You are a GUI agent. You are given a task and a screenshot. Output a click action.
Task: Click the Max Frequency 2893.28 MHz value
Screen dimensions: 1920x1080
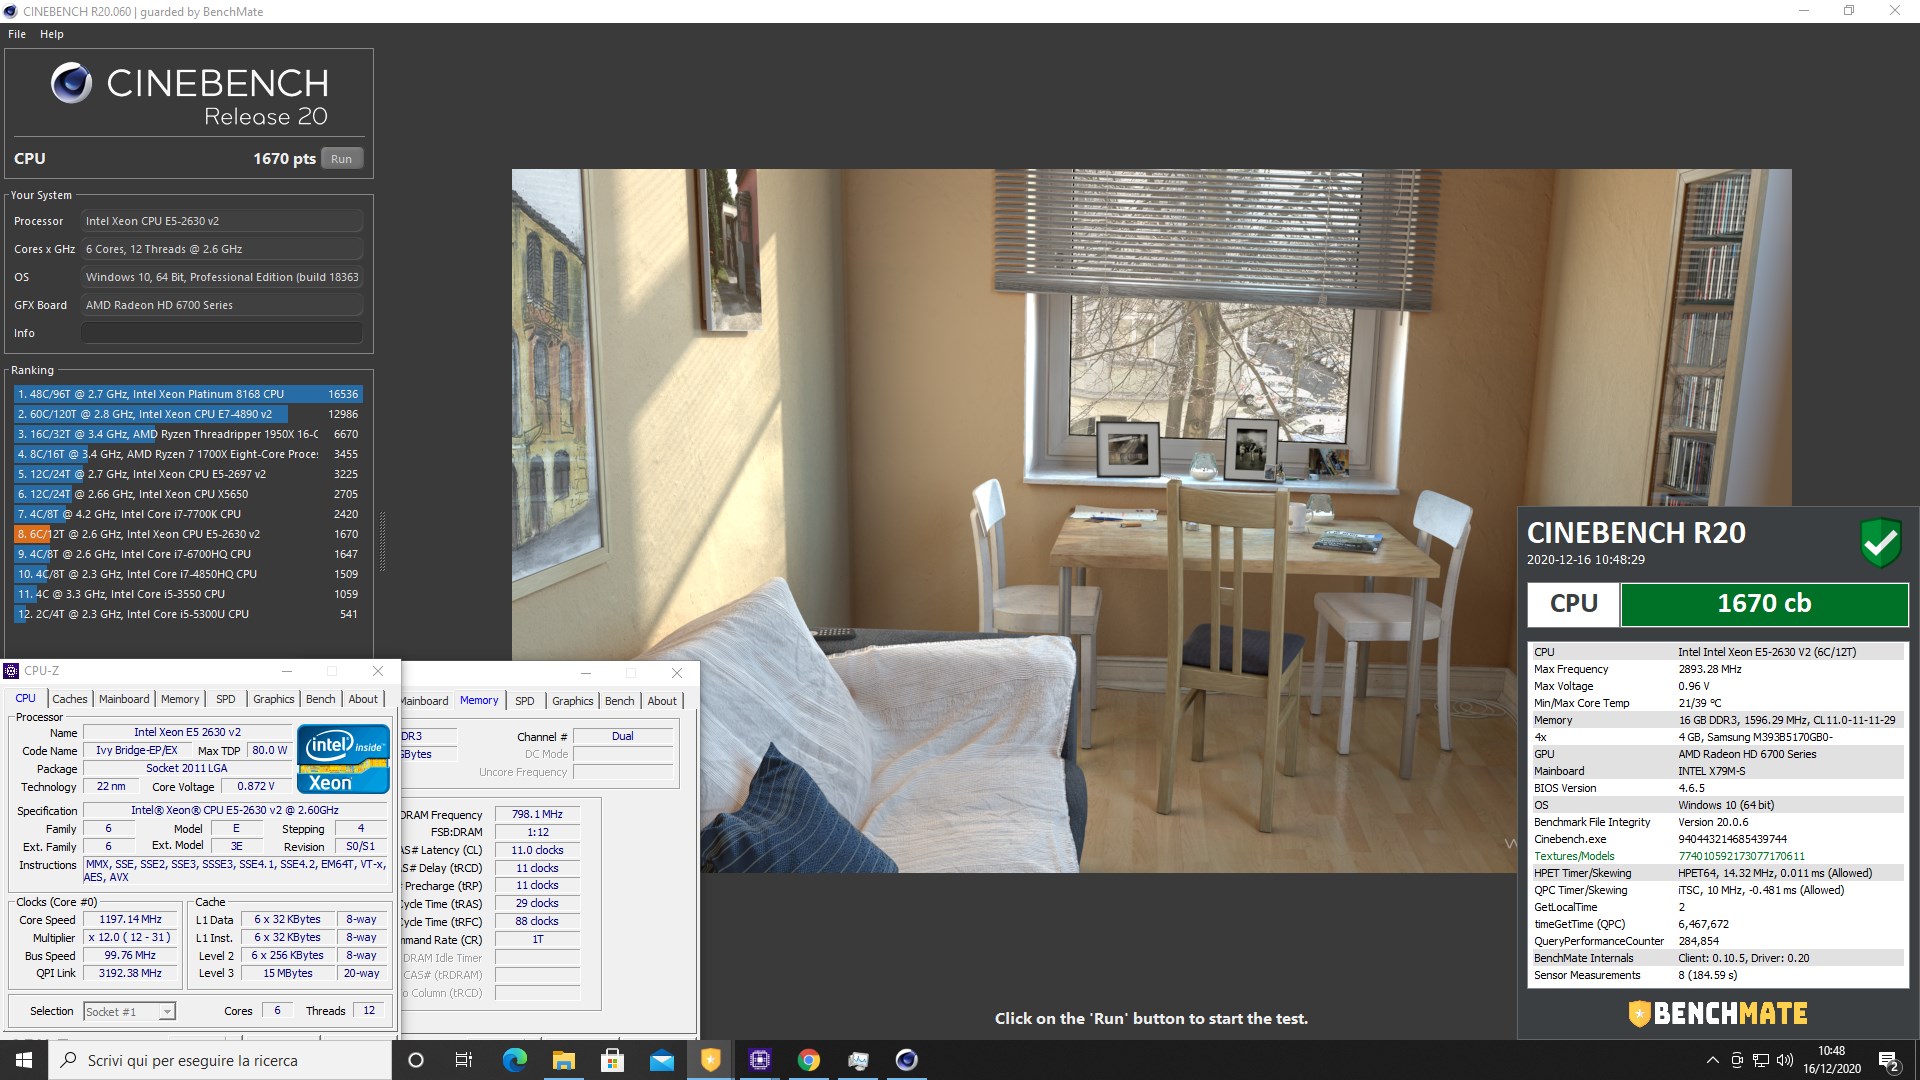pos(1709,669)
